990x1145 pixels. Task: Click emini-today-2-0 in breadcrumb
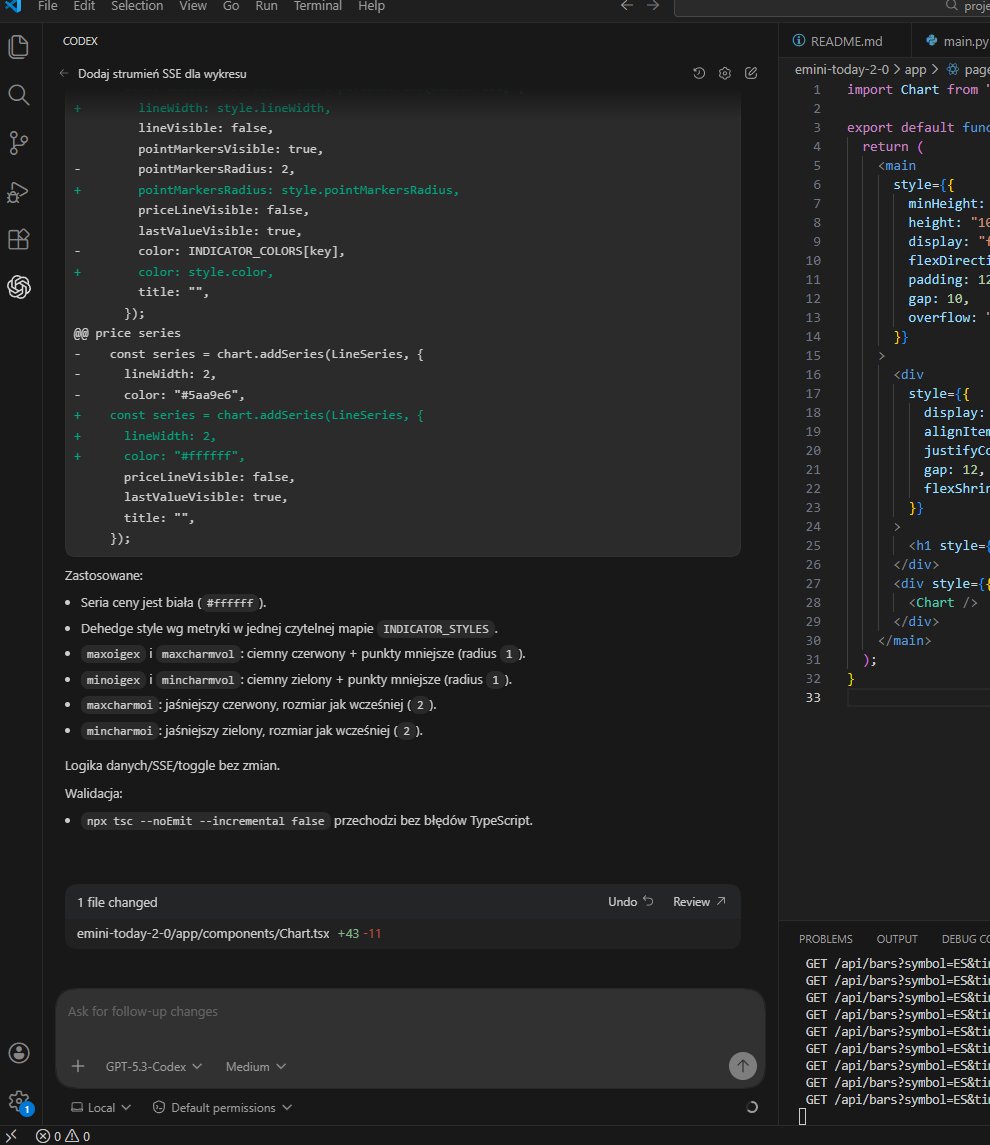tap(842, 69)
